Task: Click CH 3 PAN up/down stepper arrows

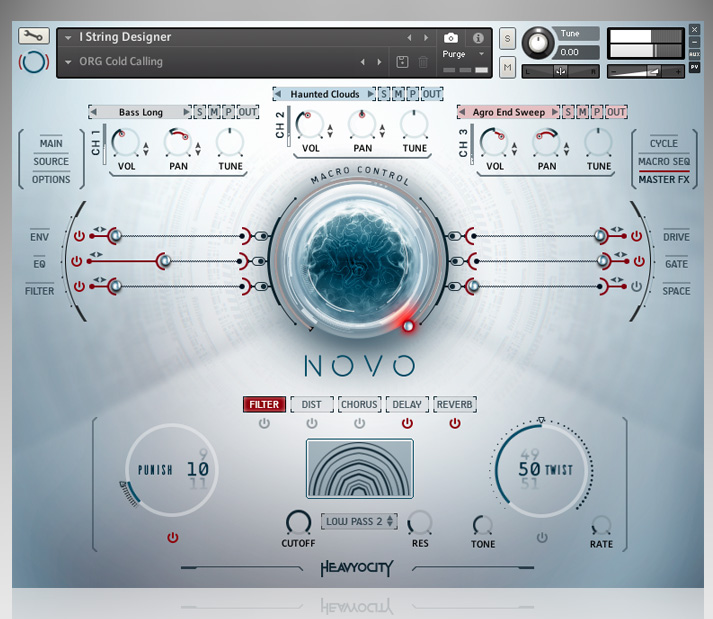Action: [566, 149]
